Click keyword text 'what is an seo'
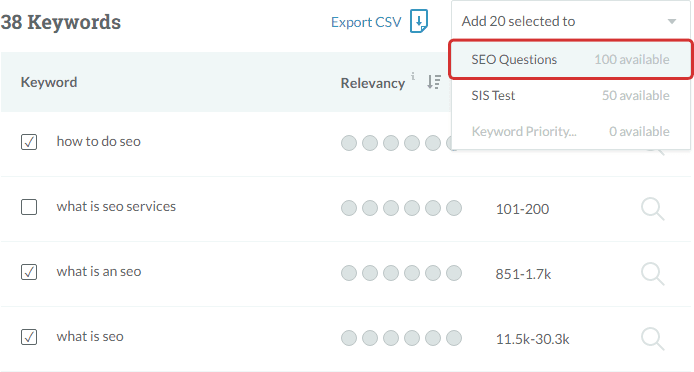694x372 pixels. pyautogui.click(x=99, y=271)
